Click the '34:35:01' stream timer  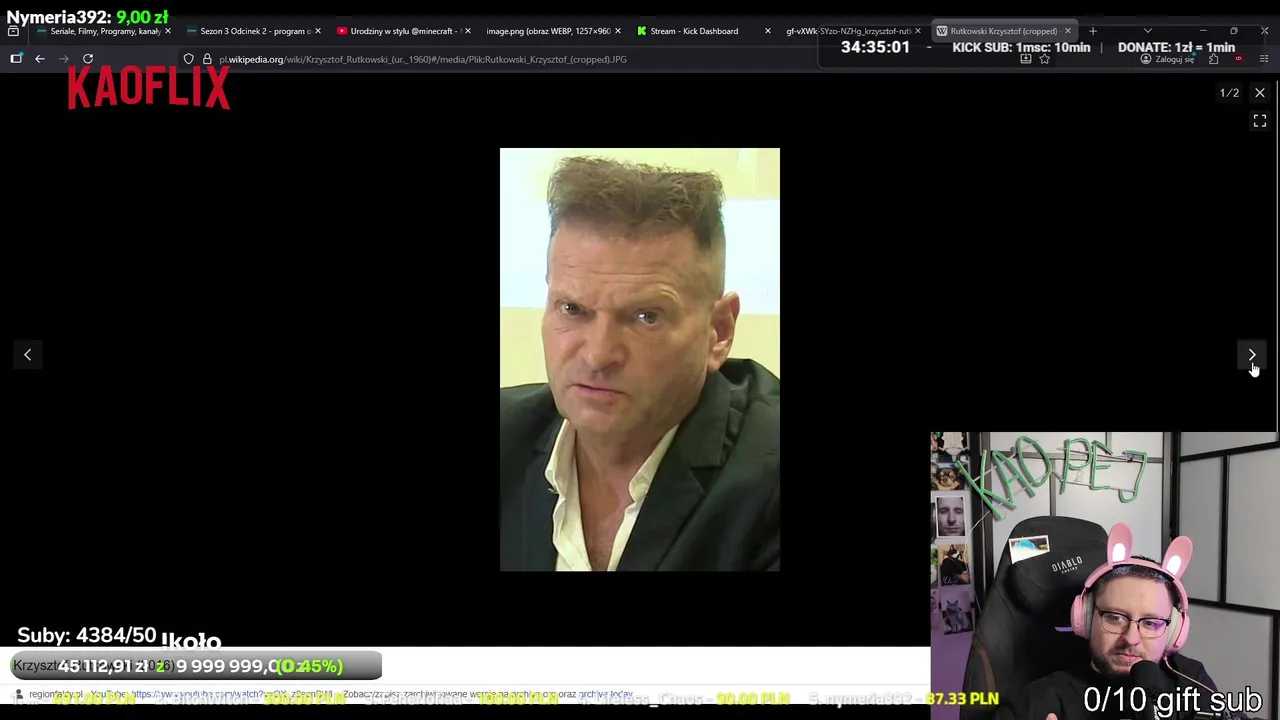(x=875, y=47)
